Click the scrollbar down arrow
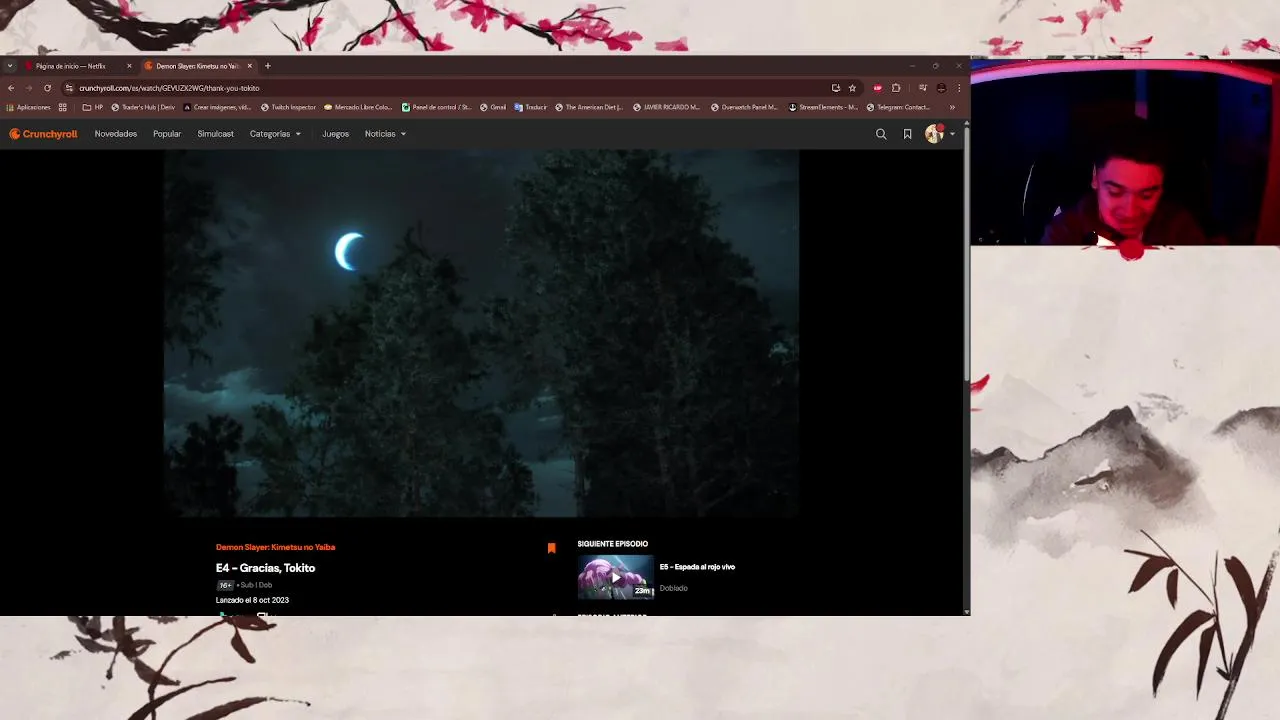 (966, 611)
